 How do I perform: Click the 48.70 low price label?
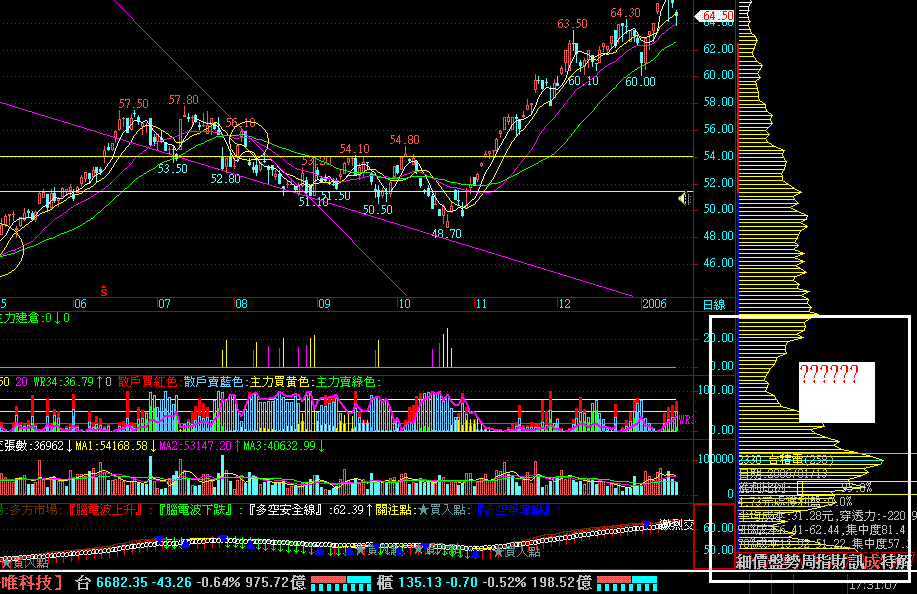[x=446, y=233]
